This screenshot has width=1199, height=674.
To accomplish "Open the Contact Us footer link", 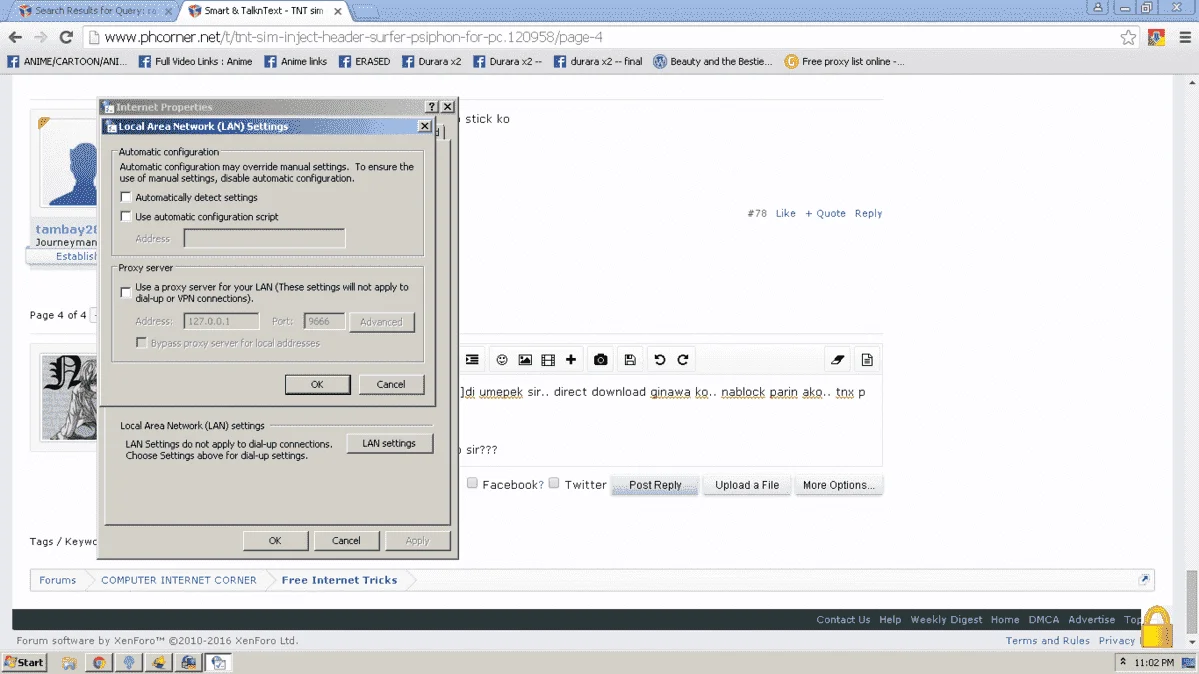I will click(843, 620).
